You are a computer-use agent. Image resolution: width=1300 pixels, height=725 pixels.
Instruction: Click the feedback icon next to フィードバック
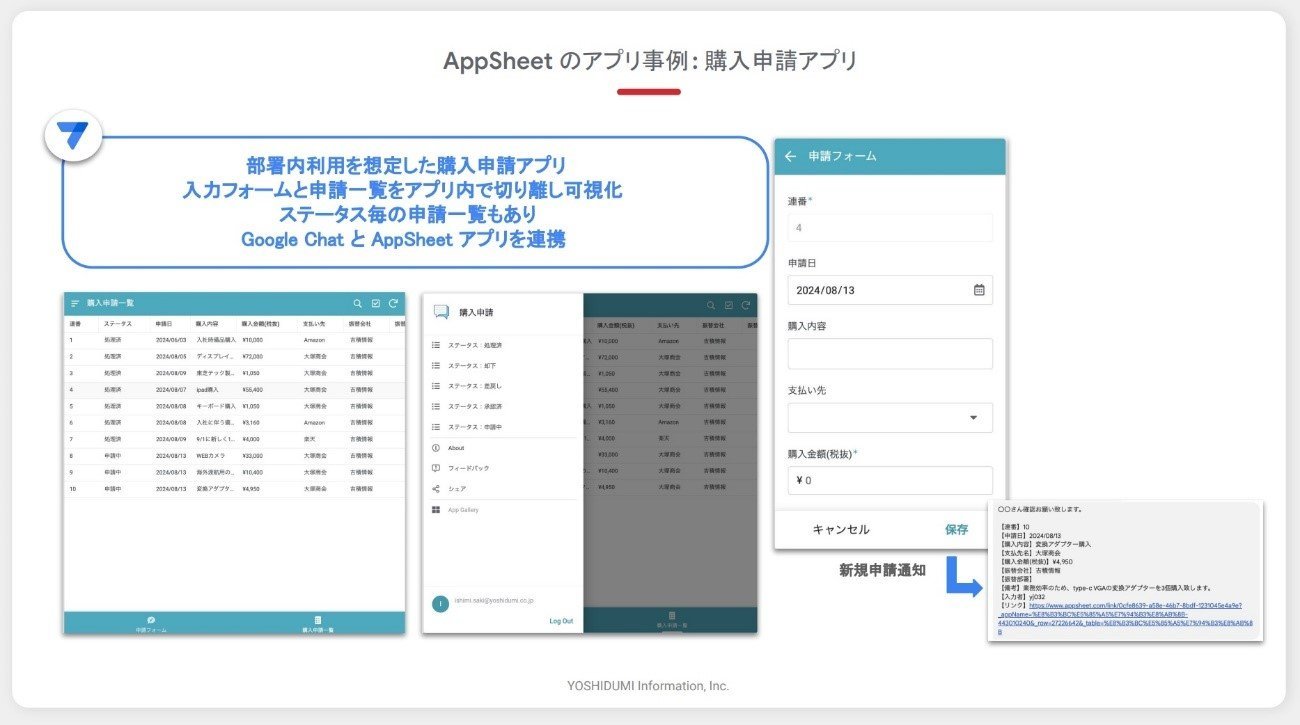436,468
